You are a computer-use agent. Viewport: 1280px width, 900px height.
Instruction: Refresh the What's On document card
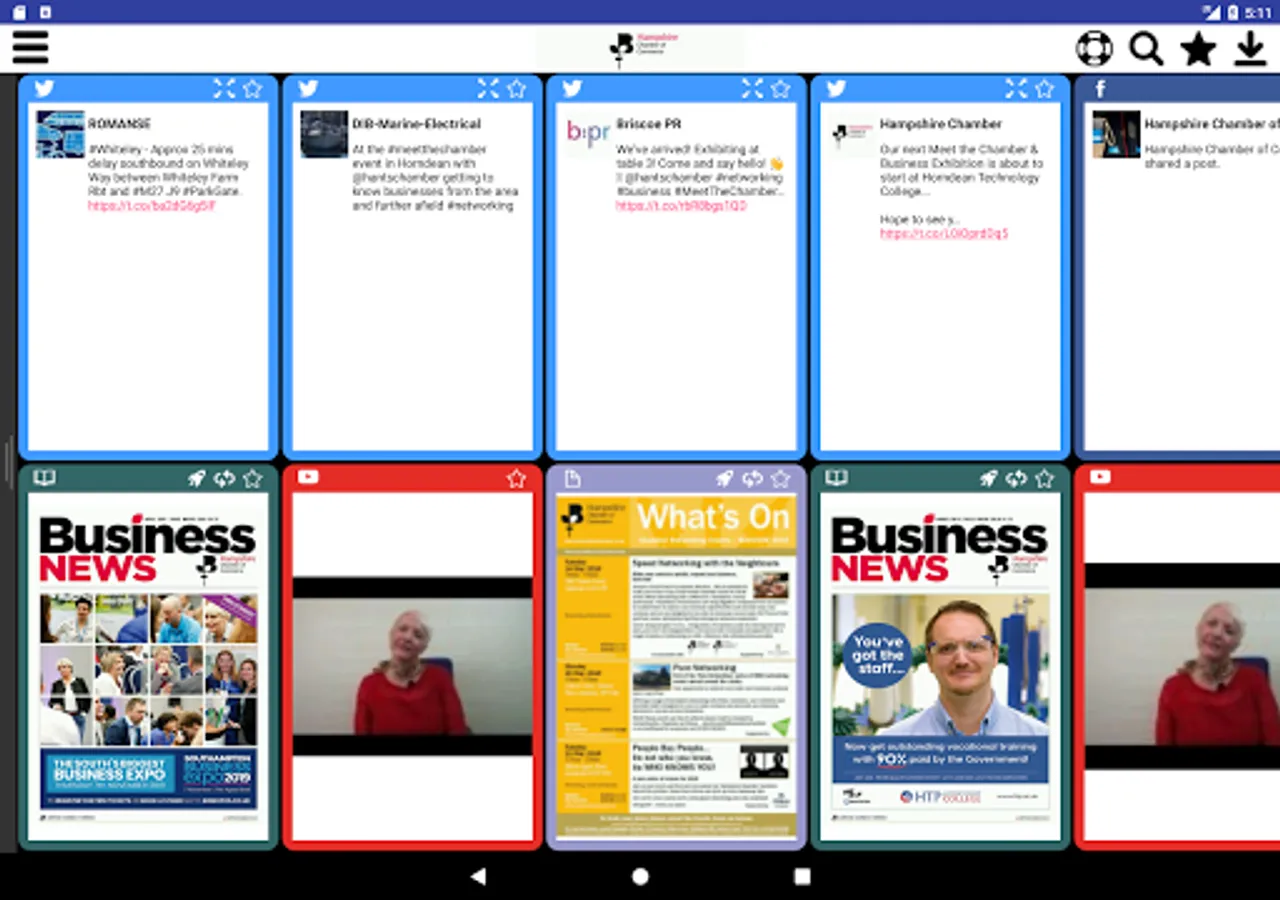coord(752,478)
